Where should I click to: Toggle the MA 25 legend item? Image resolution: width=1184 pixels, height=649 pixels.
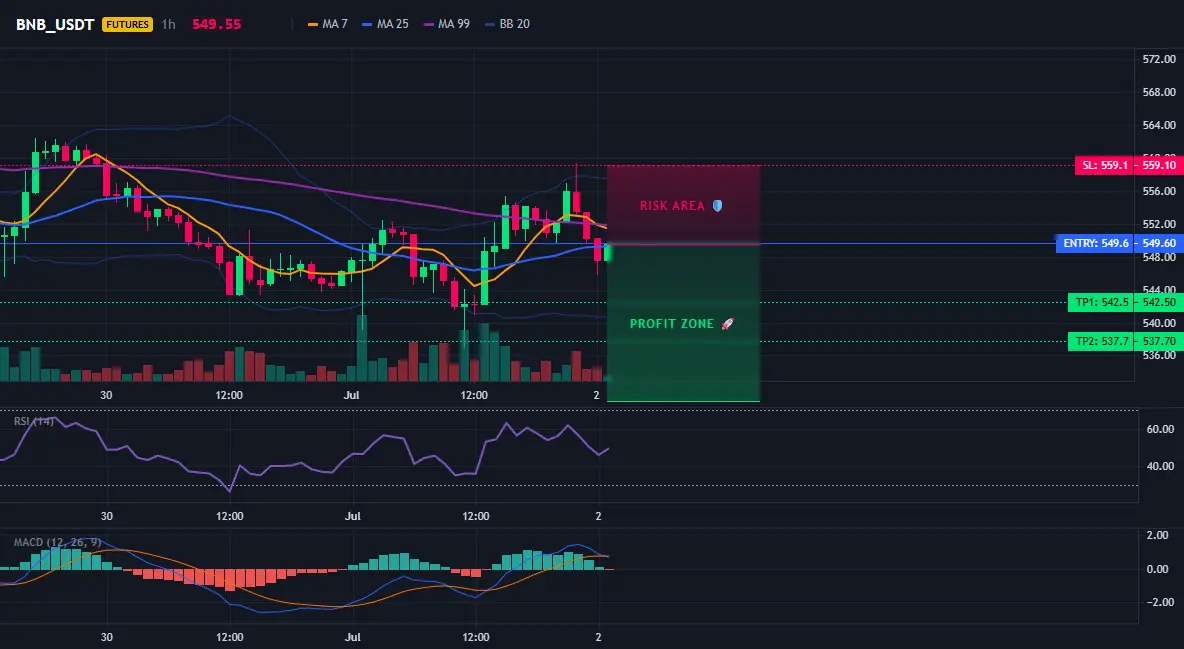point(385,24)
